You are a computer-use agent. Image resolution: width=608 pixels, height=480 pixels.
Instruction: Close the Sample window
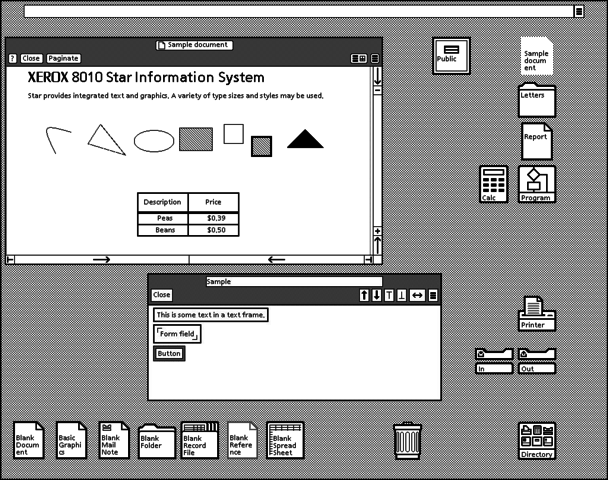click(162, 295)
